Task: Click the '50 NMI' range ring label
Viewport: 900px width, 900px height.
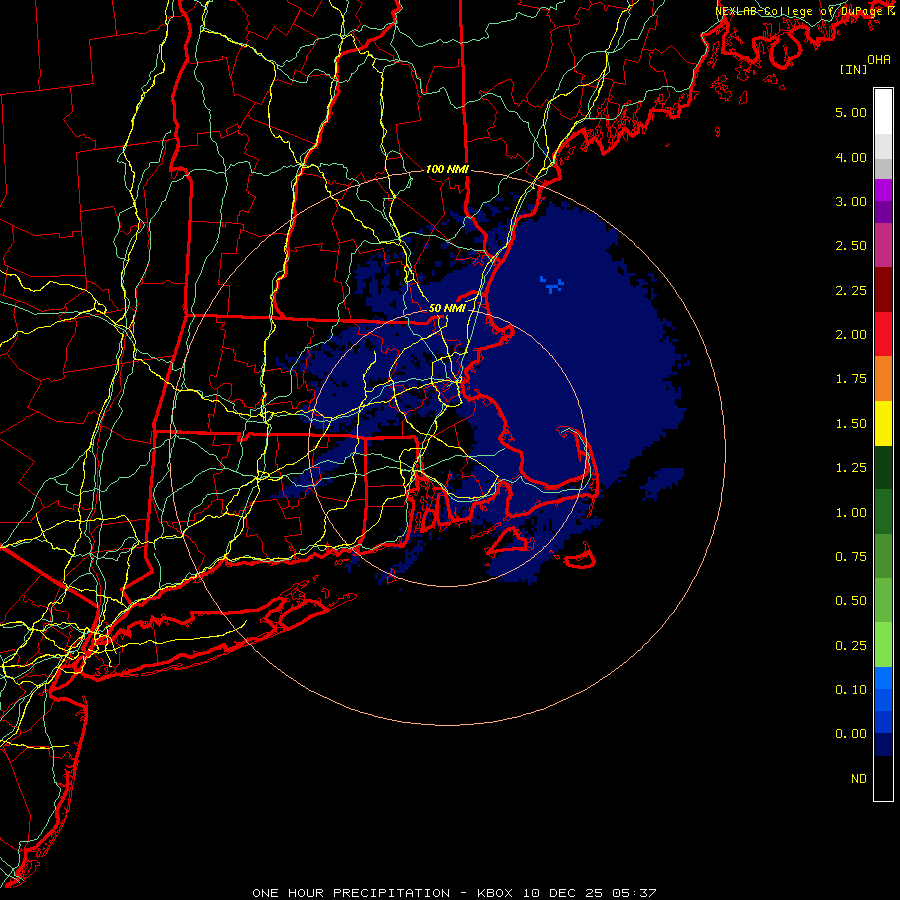Action: pos(447,308)
